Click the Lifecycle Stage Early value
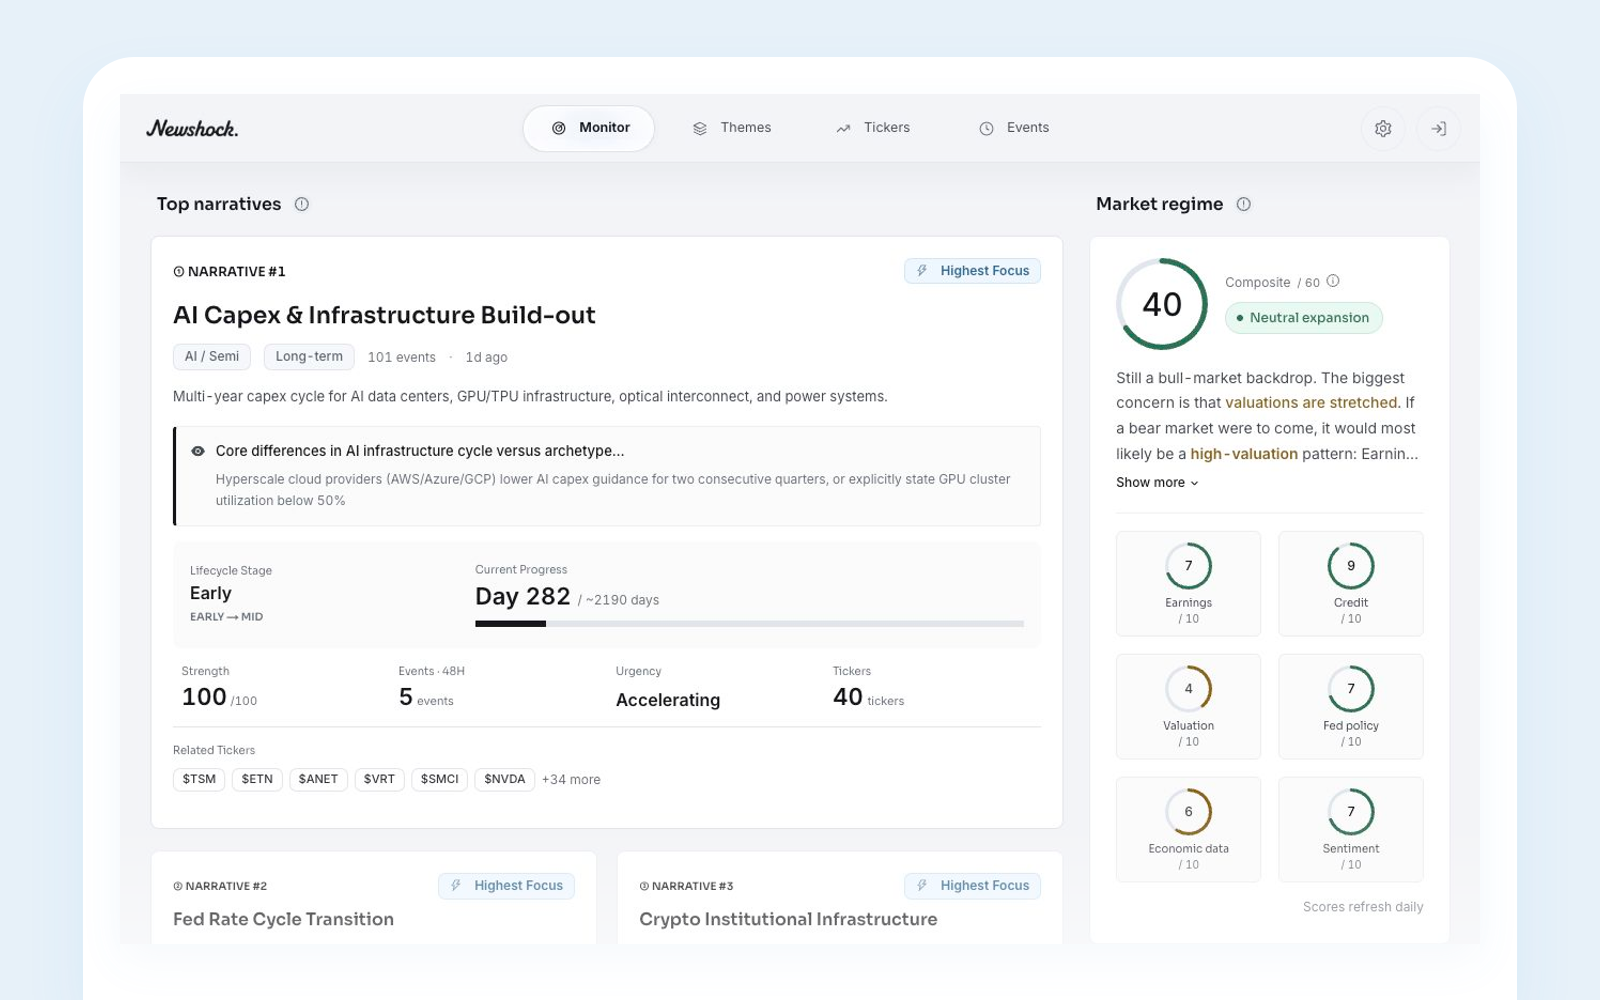Viewport: 1600px width, 1000px height. (211, 593)
